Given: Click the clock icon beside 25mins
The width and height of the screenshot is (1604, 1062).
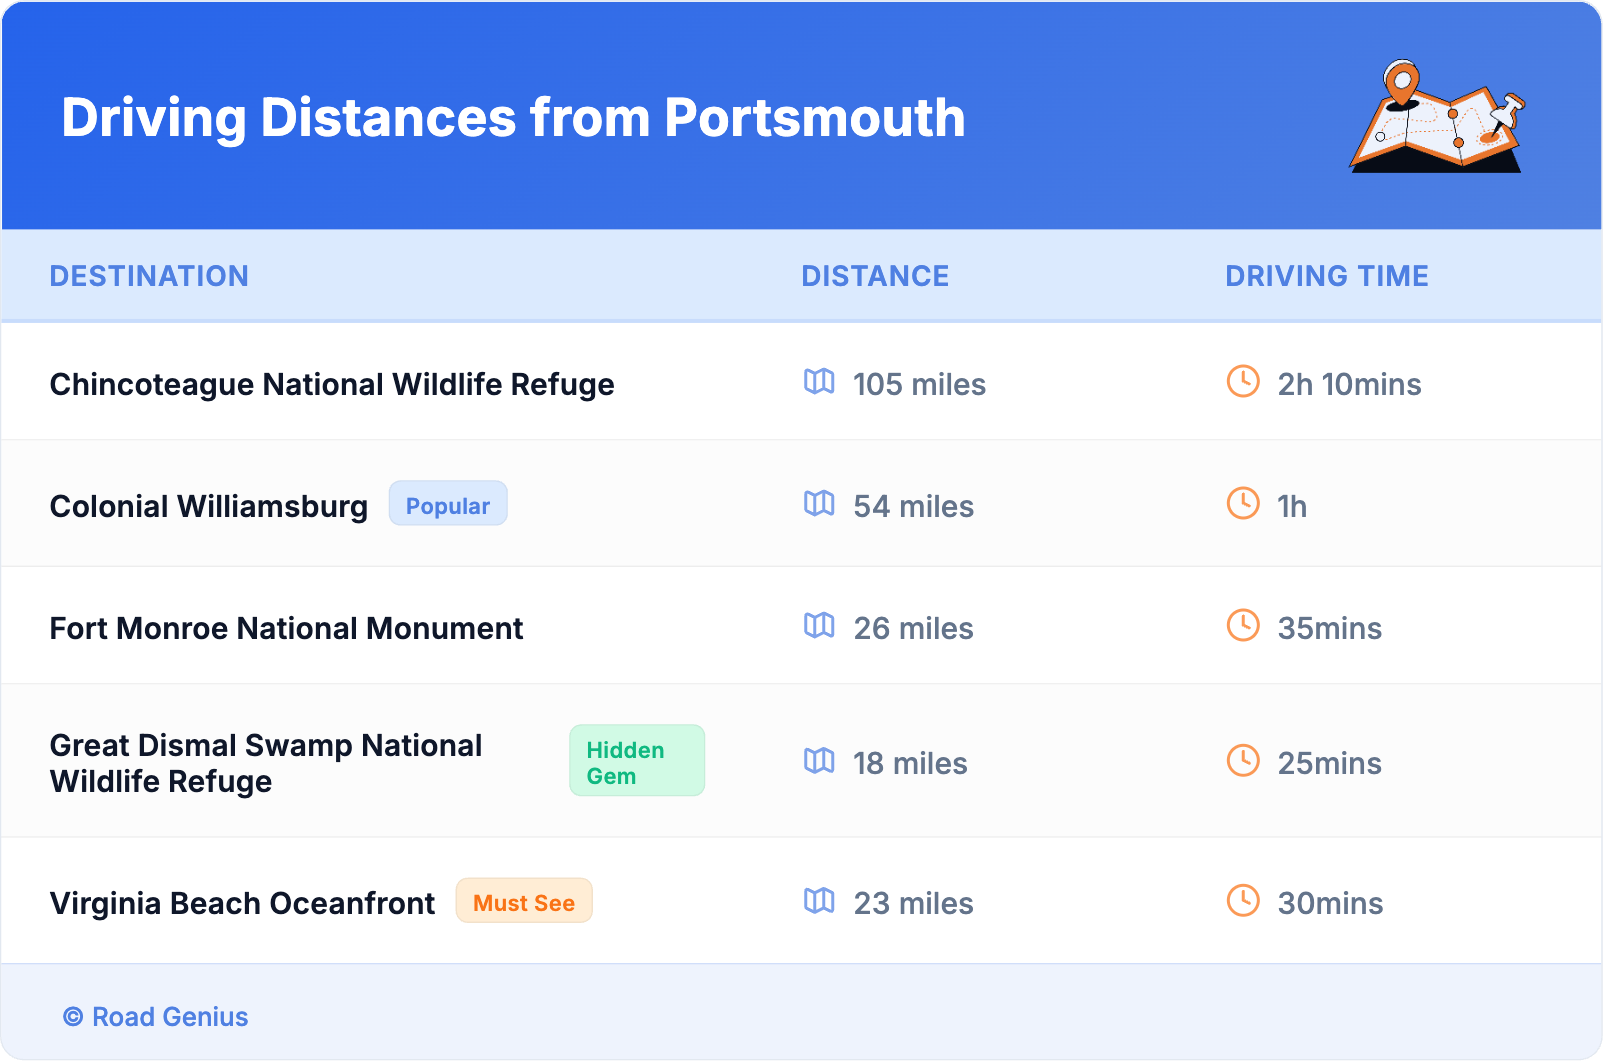Looking at the screenshot, I should pos(1243,761).
